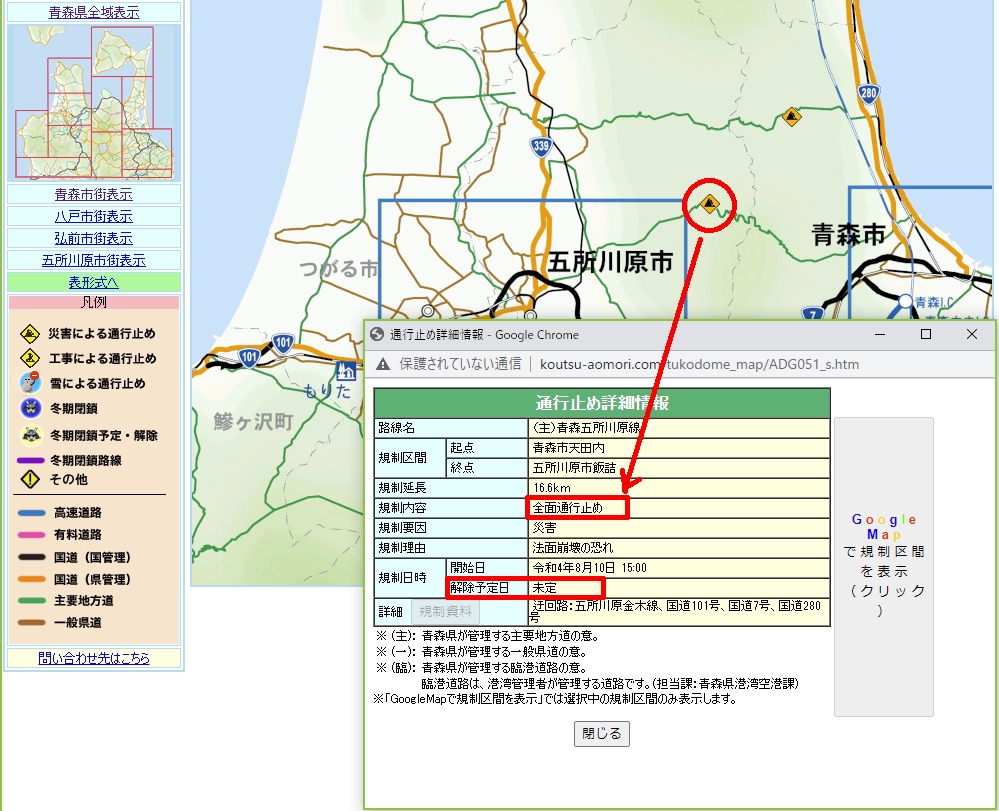Open the 弘前市街表示 link
The height and width of the screenshot is (811, 999).
(x=94, y=238)
